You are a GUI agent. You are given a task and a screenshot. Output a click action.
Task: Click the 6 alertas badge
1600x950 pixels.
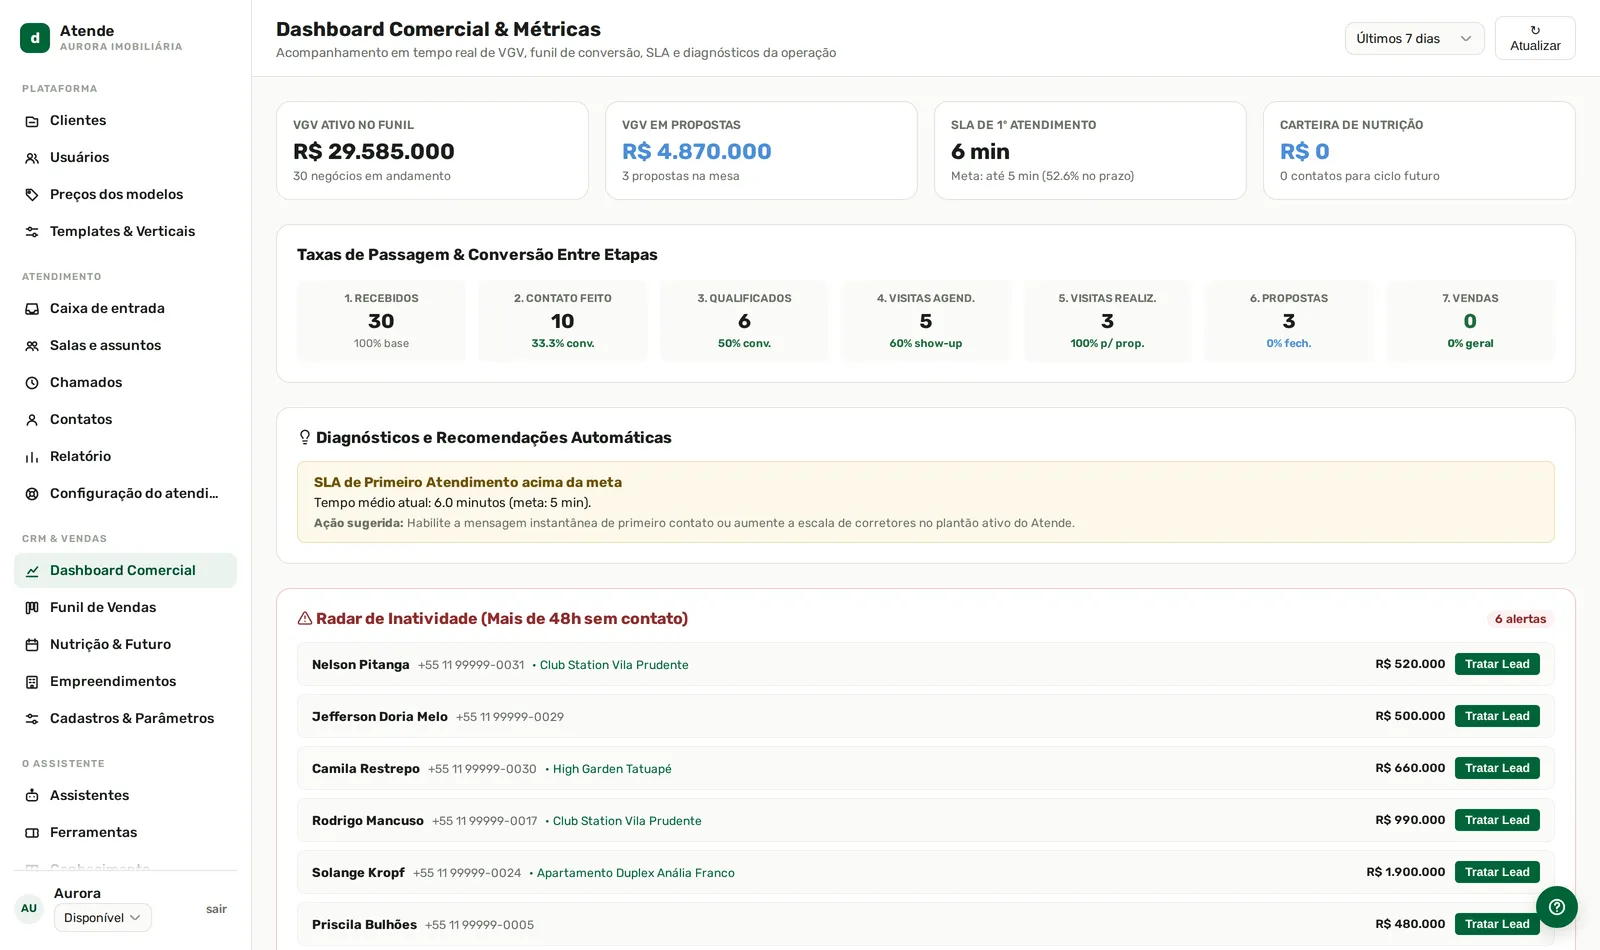1520,619
